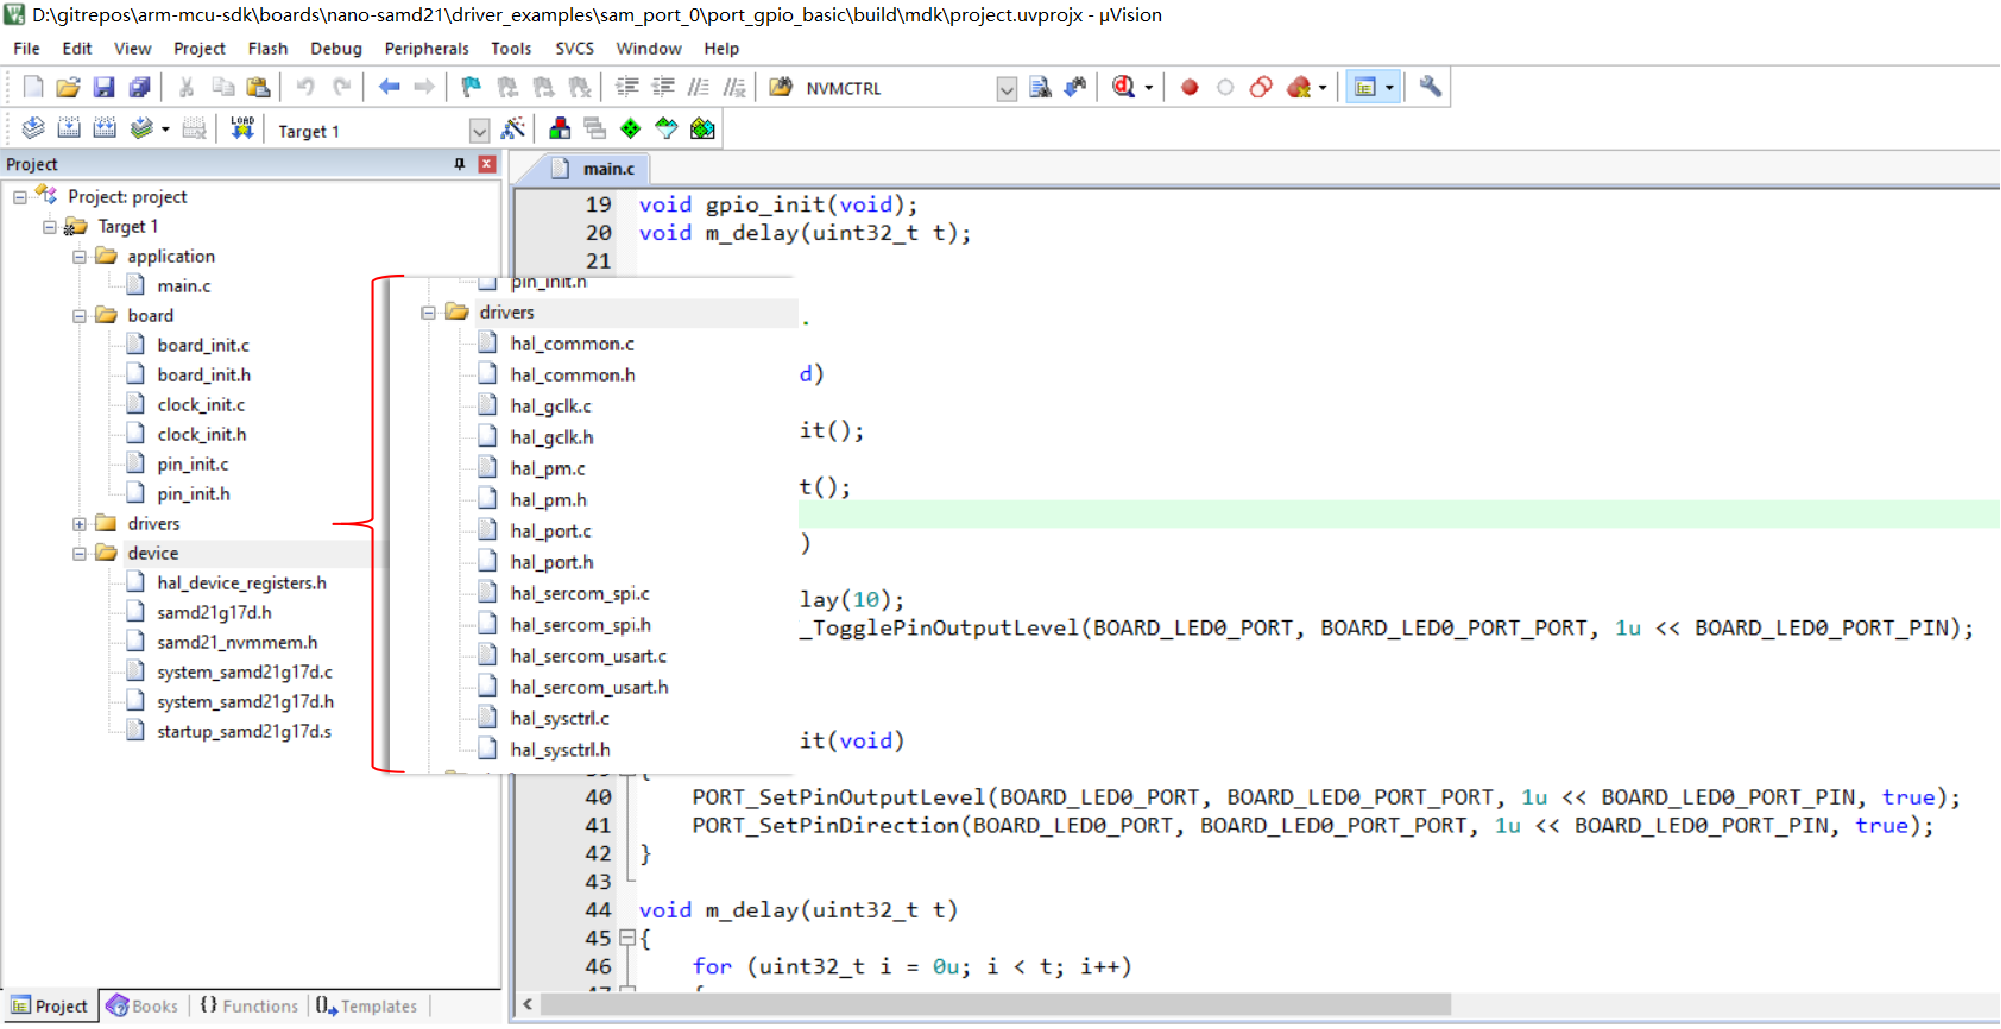Toggle window layout button in toolbar
Image resolution: width=2001 pixels, height=1029 pixels.
pos(1365,88)
